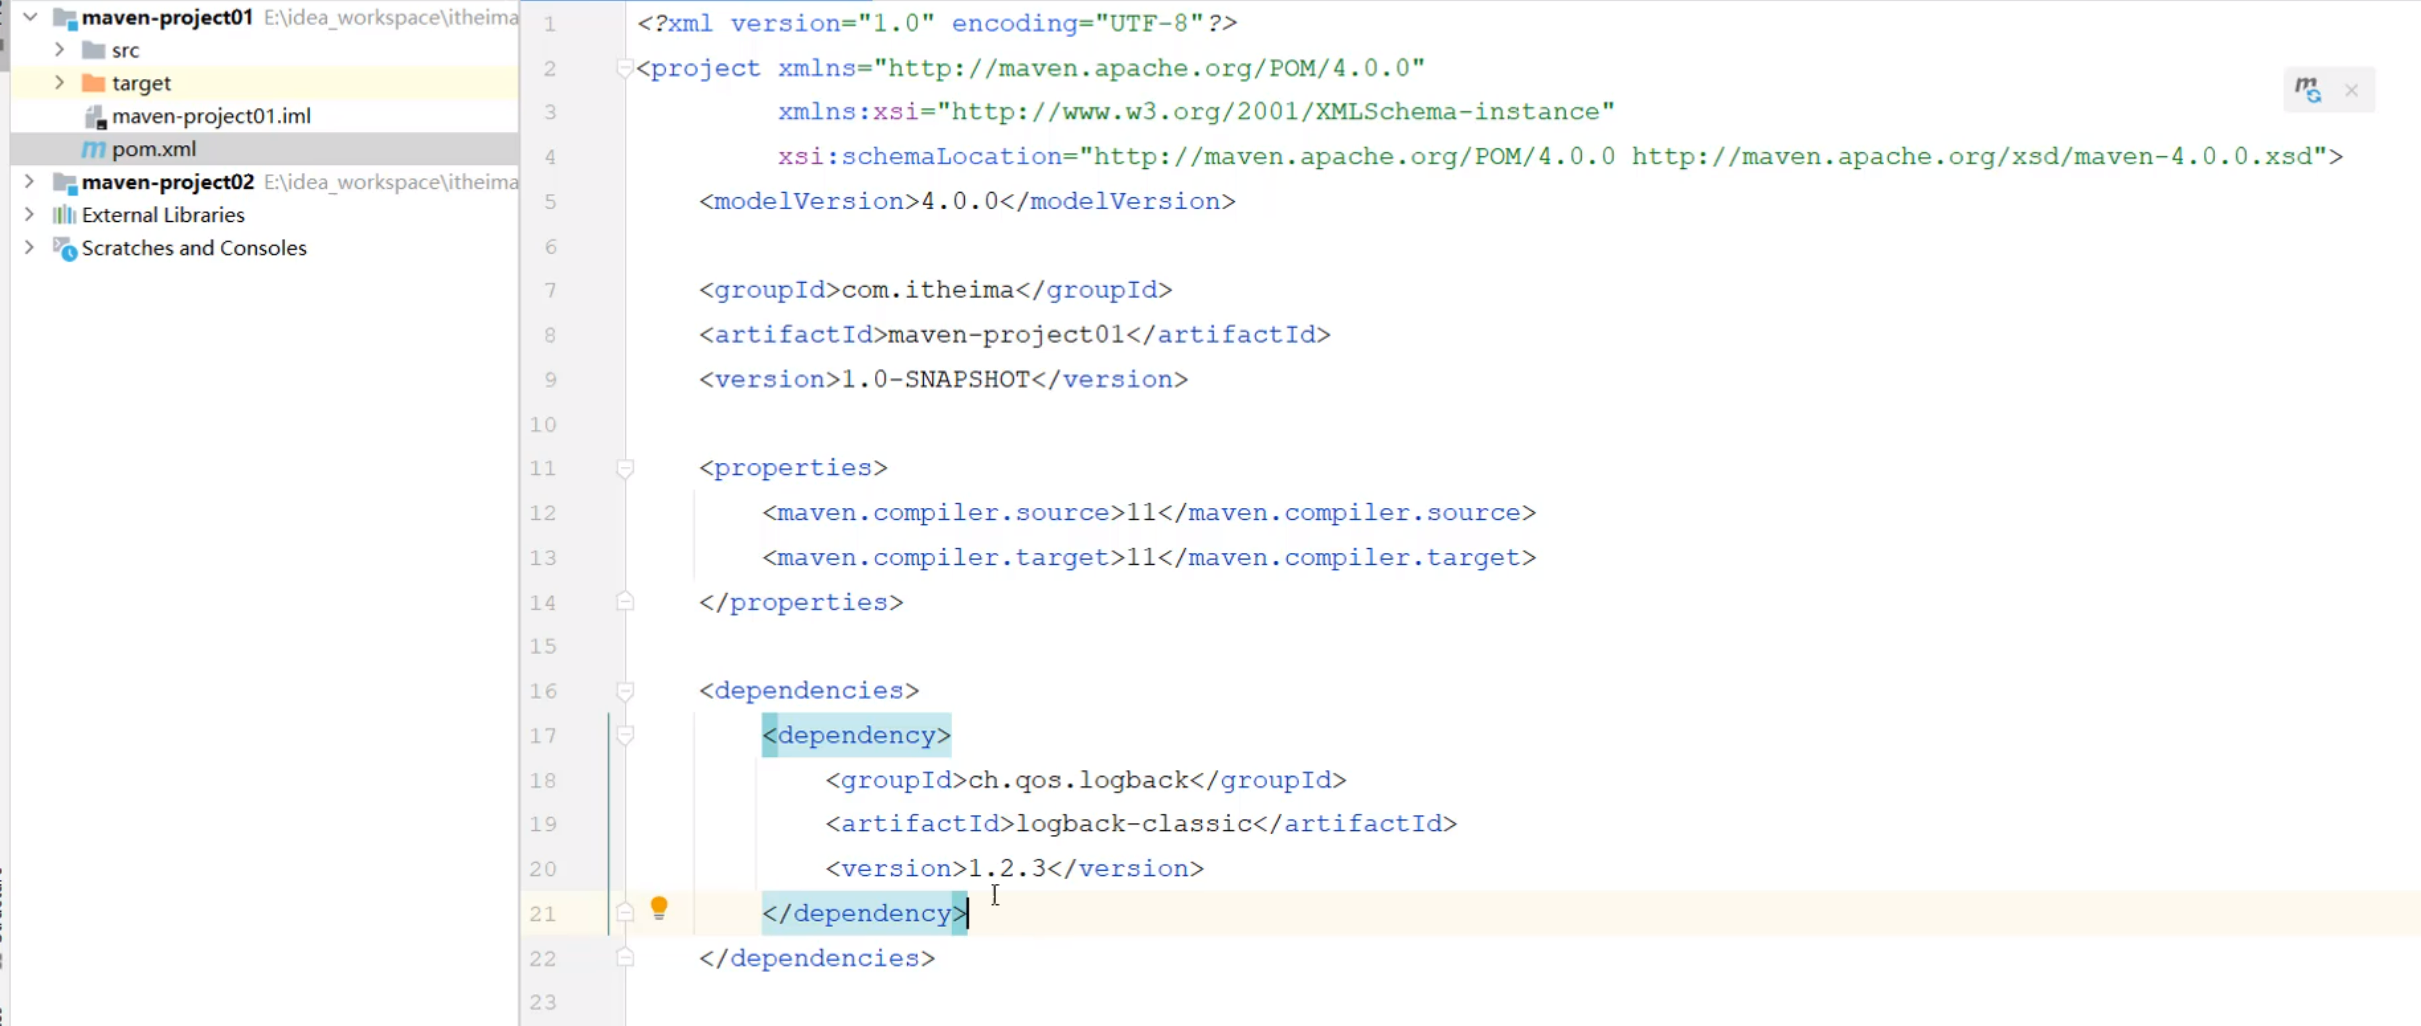The image size is (2421, 1026).
Task: Click the maven-project01.iml file icon
Action: pos(95,116)
